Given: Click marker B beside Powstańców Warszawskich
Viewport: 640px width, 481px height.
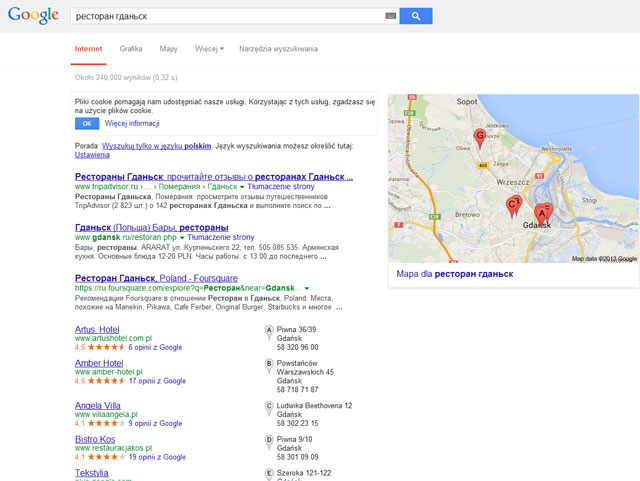Looking at the screenshot, I should 269,366.
